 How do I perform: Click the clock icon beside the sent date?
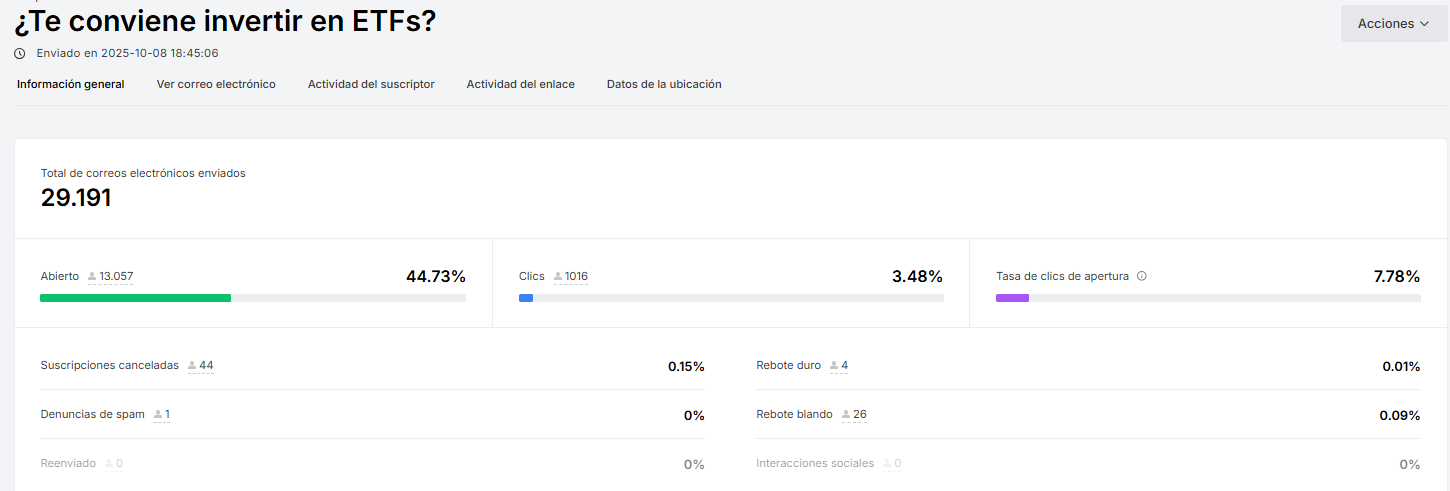point(20,53)
